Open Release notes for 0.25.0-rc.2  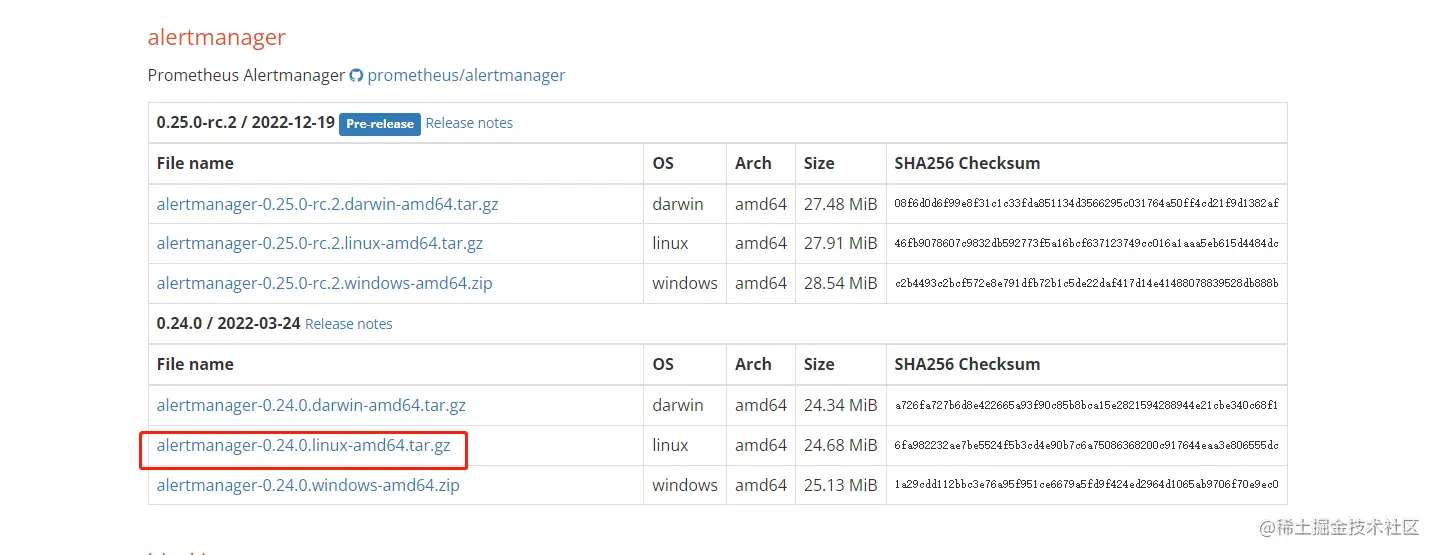[469, 123]
